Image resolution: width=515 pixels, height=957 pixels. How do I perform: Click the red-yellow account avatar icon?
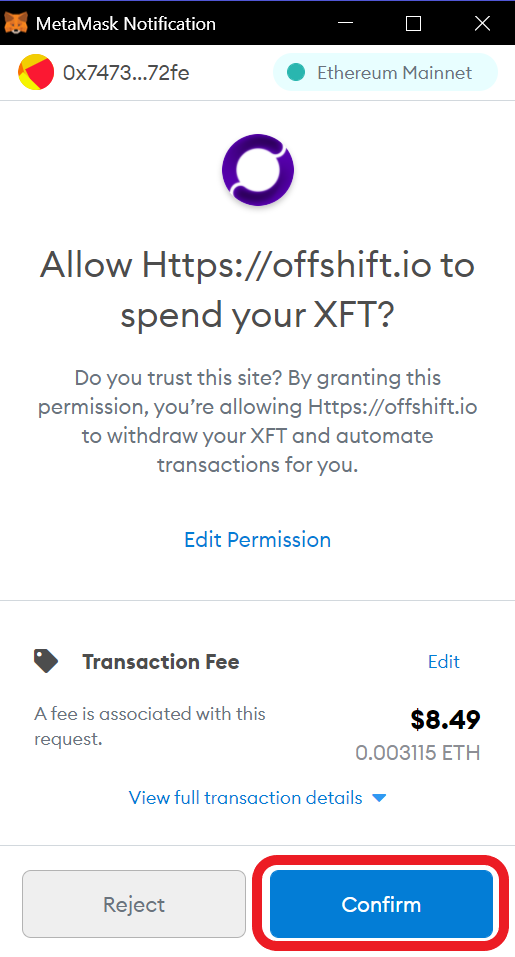tap(35, 72)
